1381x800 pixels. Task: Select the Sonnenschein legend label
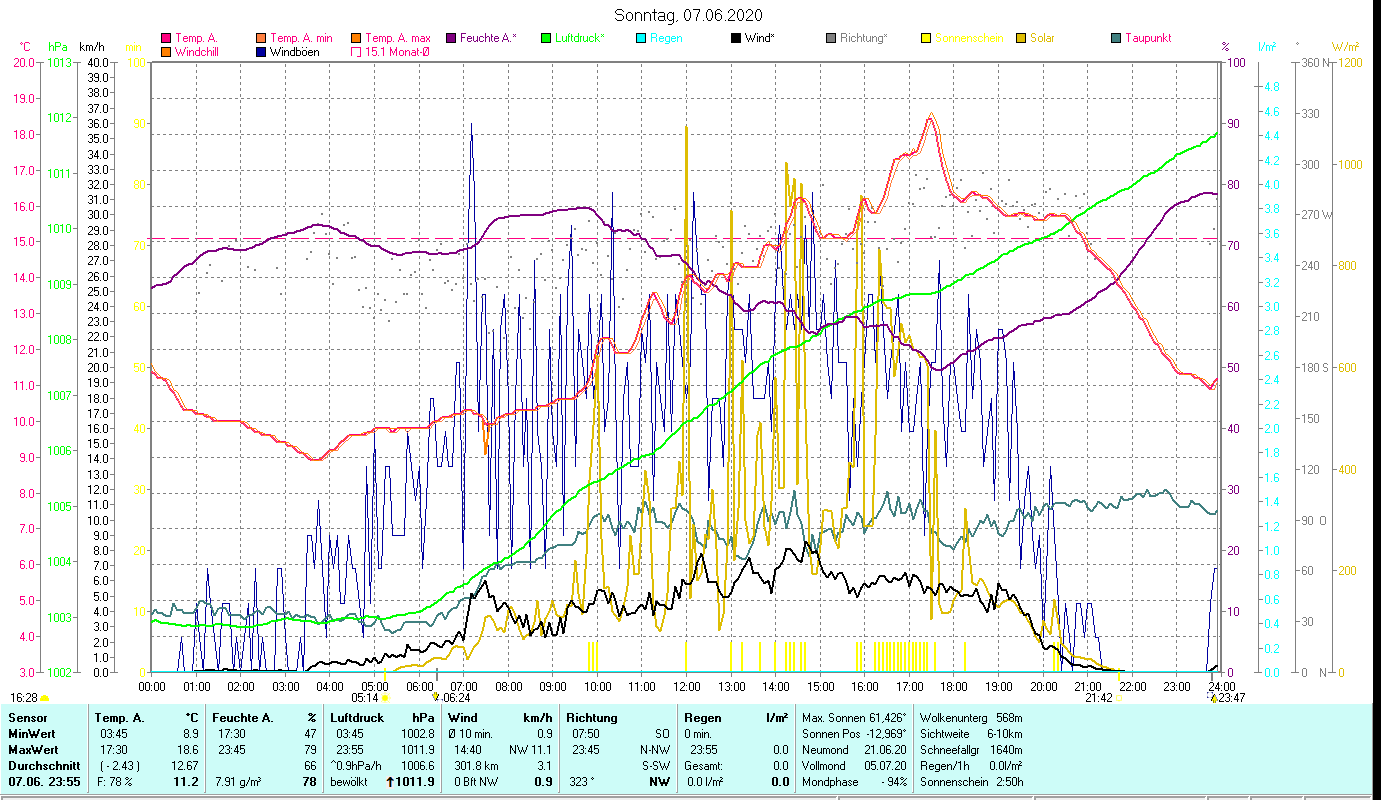[x=969, y=39]
